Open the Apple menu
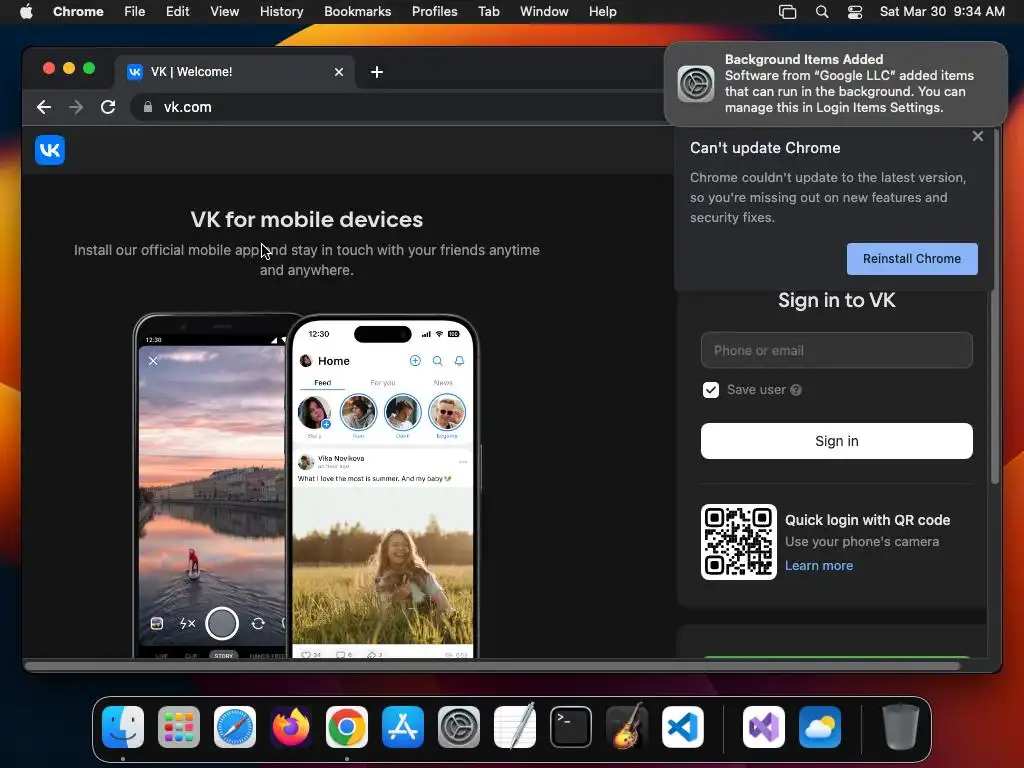The height and width of the screenshot is (768, 1024). [x=26, y=12]
